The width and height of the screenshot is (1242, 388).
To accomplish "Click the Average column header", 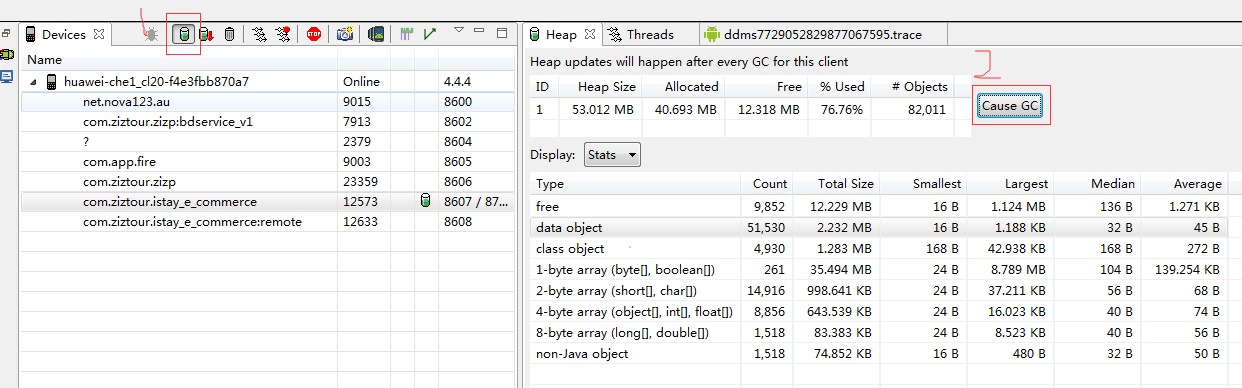I will click(1184, 183).
